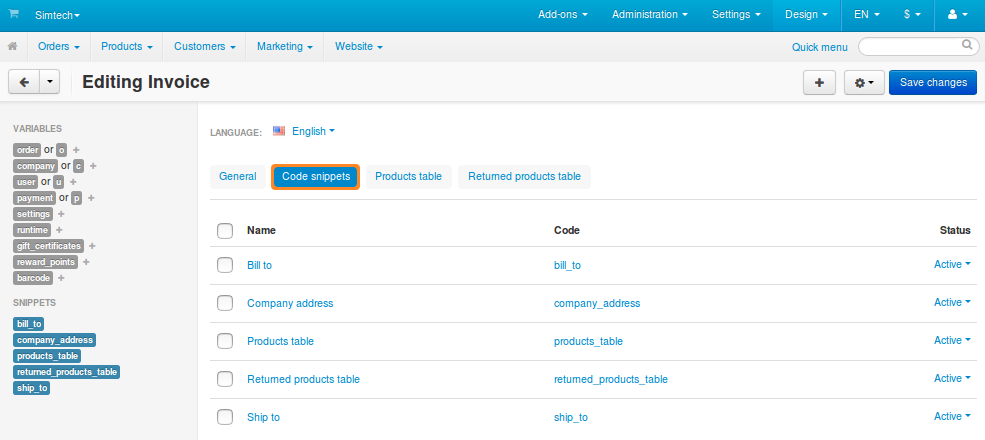This screenshot has width=985, height=440.
Task: Expand the user variable plus icon
Action: tap(73, 182)
